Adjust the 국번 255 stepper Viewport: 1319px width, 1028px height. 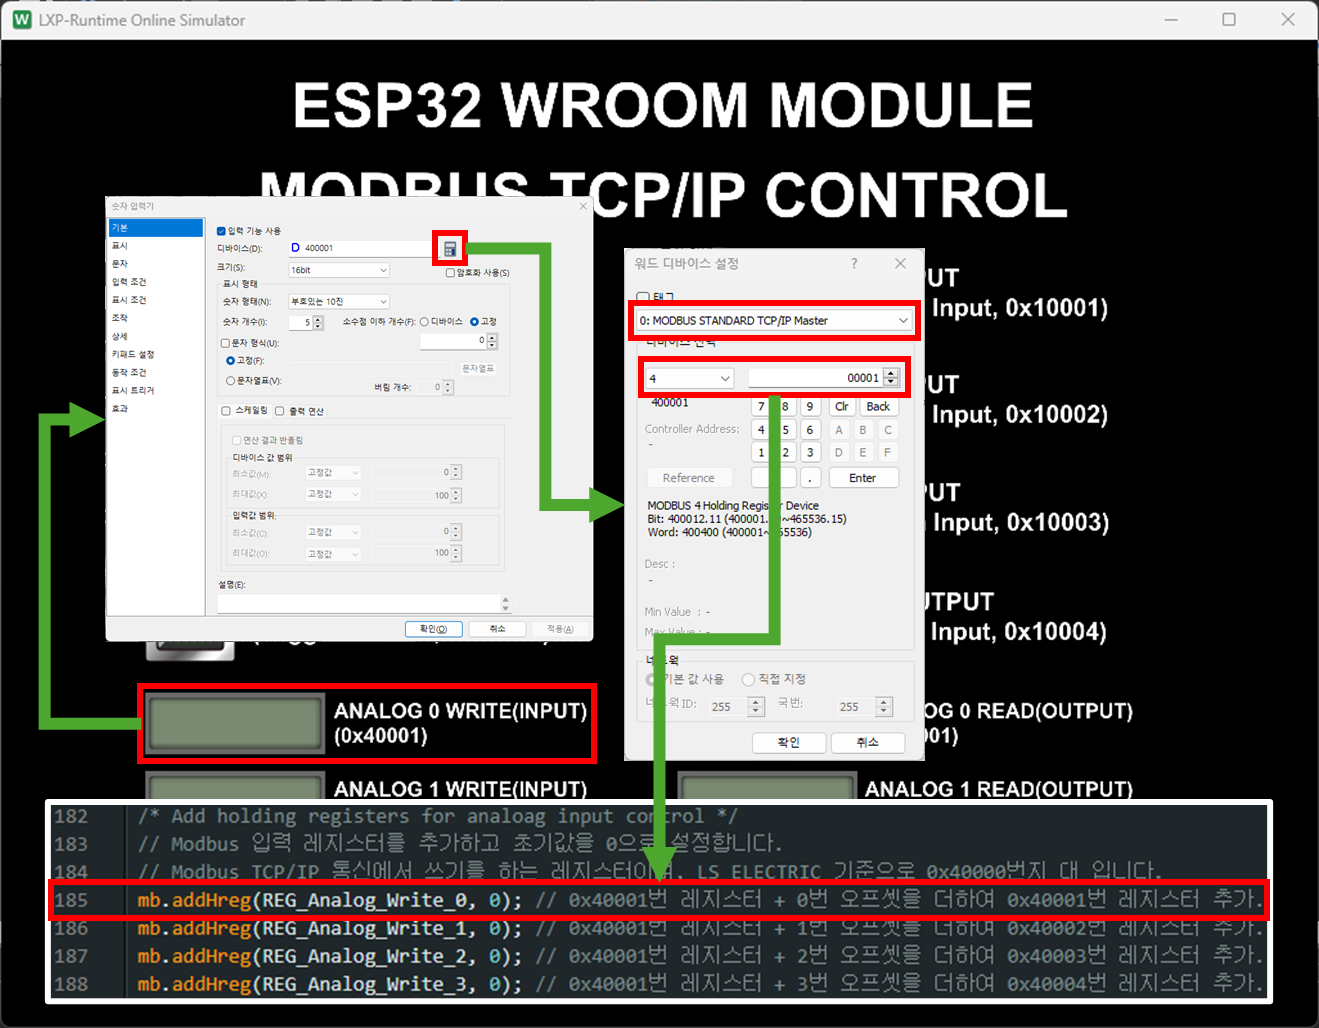click(884, 706)
